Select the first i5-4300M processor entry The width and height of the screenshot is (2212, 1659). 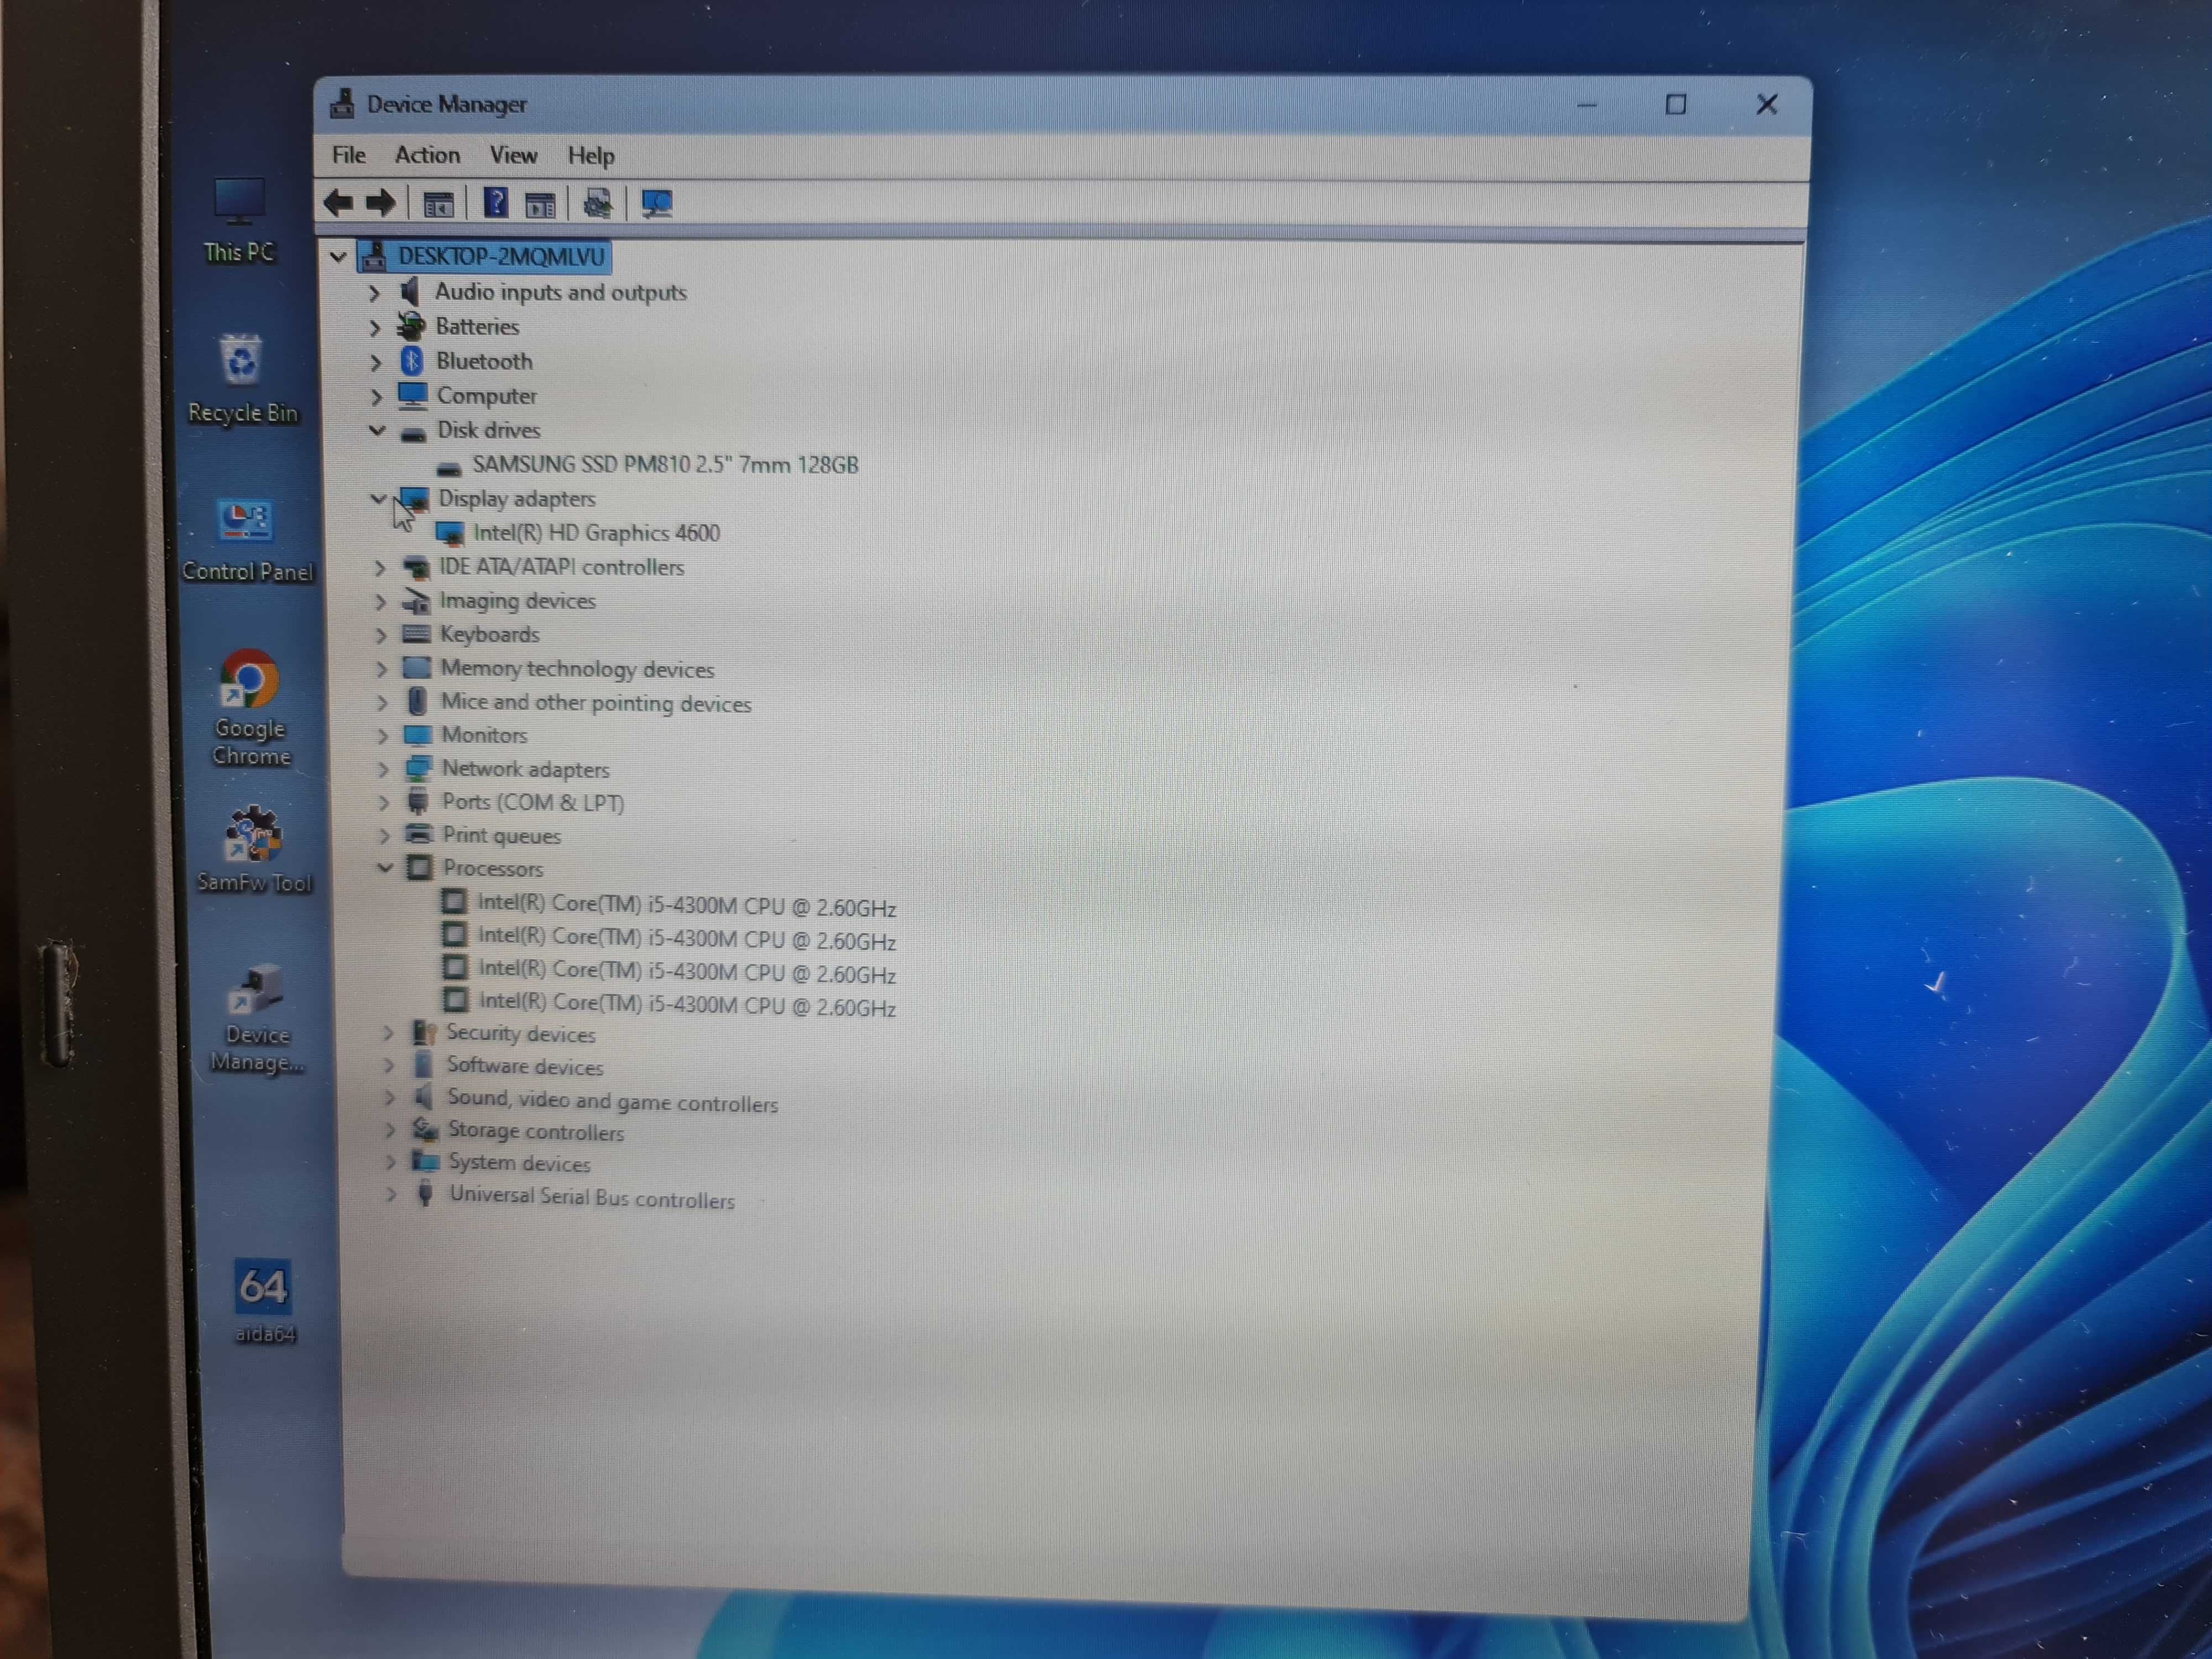pos(686,906)
